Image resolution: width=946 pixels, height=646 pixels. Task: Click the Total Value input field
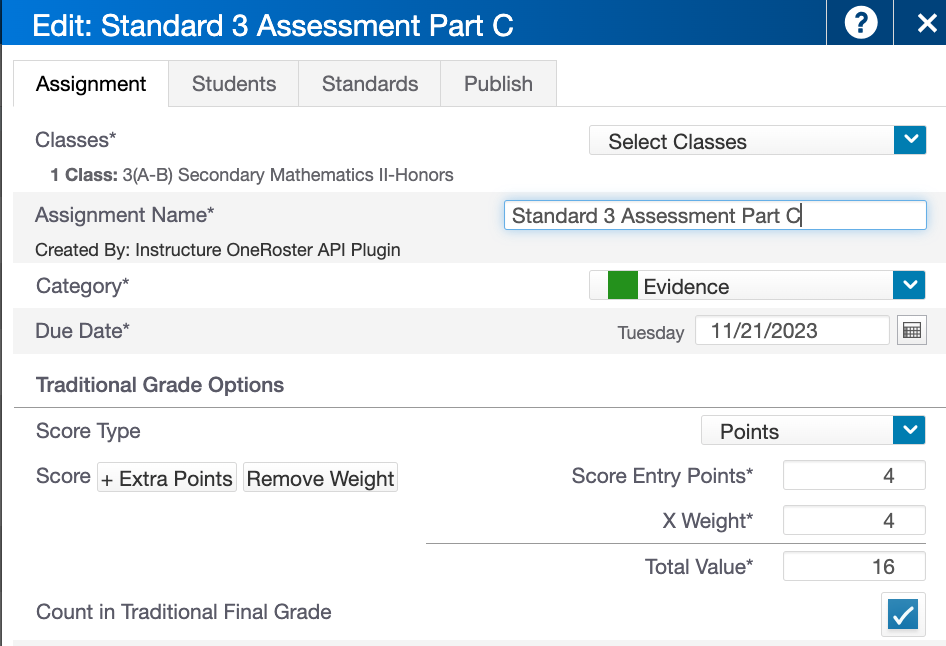tap(854, 567)
